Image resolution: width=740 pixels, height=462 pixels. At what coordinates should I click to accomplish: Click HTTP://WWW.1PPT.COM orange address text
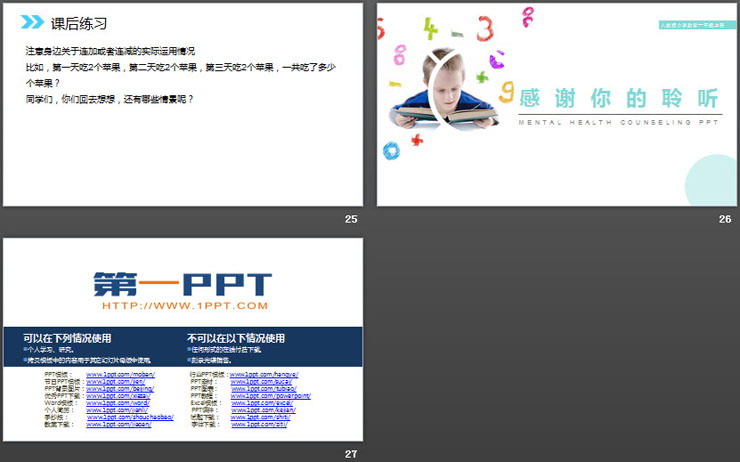click(185, 306)
